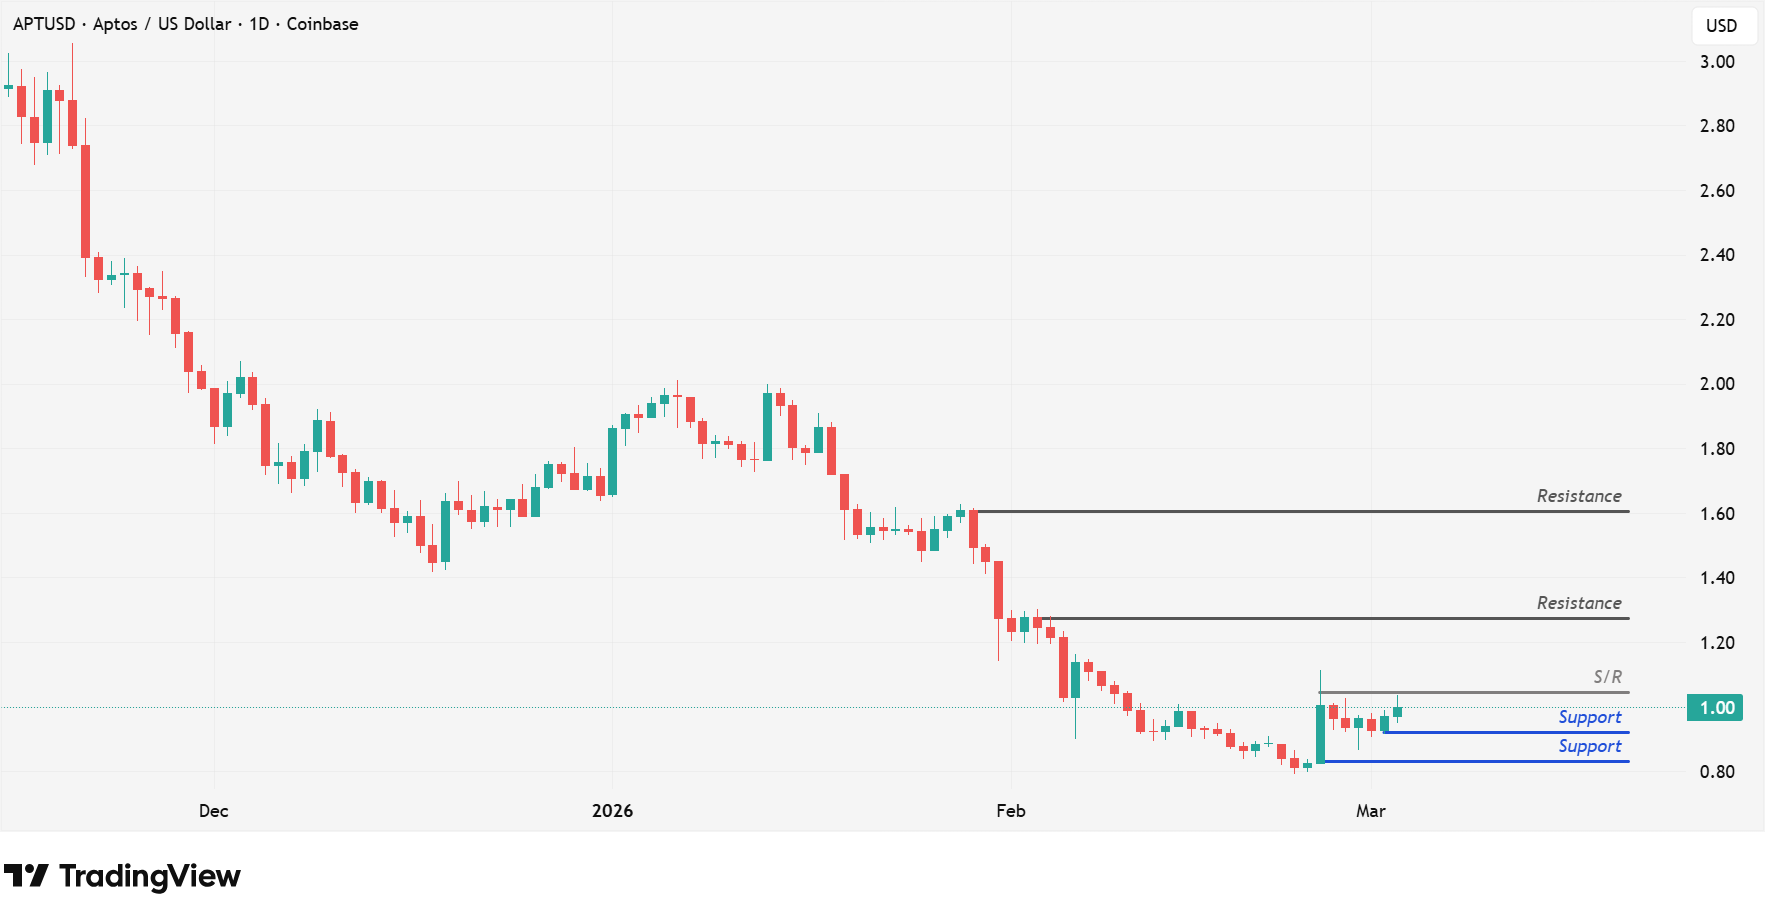Select the 1D interval in chart title
The height and width of the screenshot is (921, 1765).
coord(259,24)
